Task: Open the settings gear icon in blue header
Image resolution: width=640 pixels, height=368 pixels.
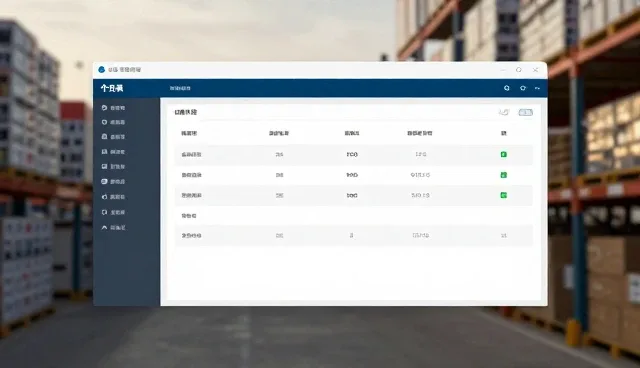Action: (x=523, y=88)
